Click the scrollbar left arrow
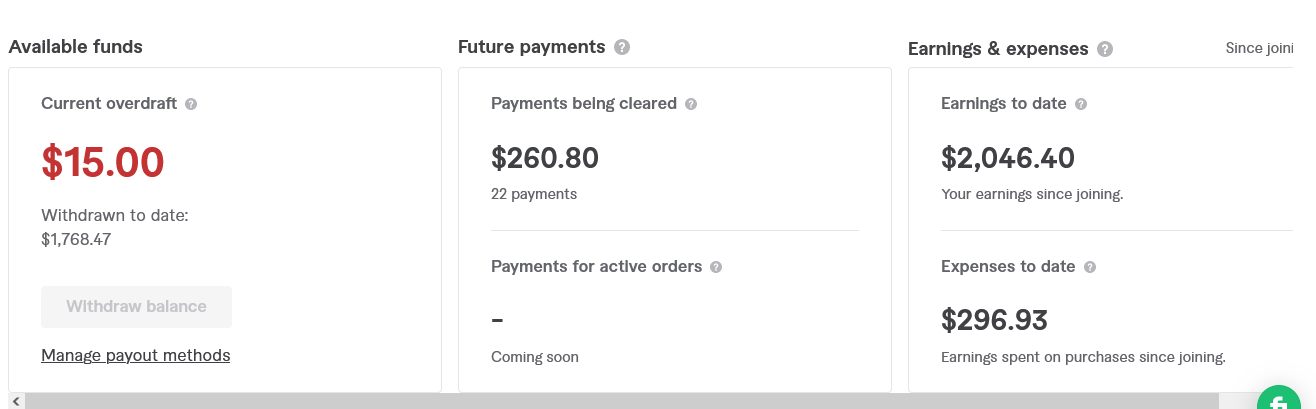 pos(15,401)
